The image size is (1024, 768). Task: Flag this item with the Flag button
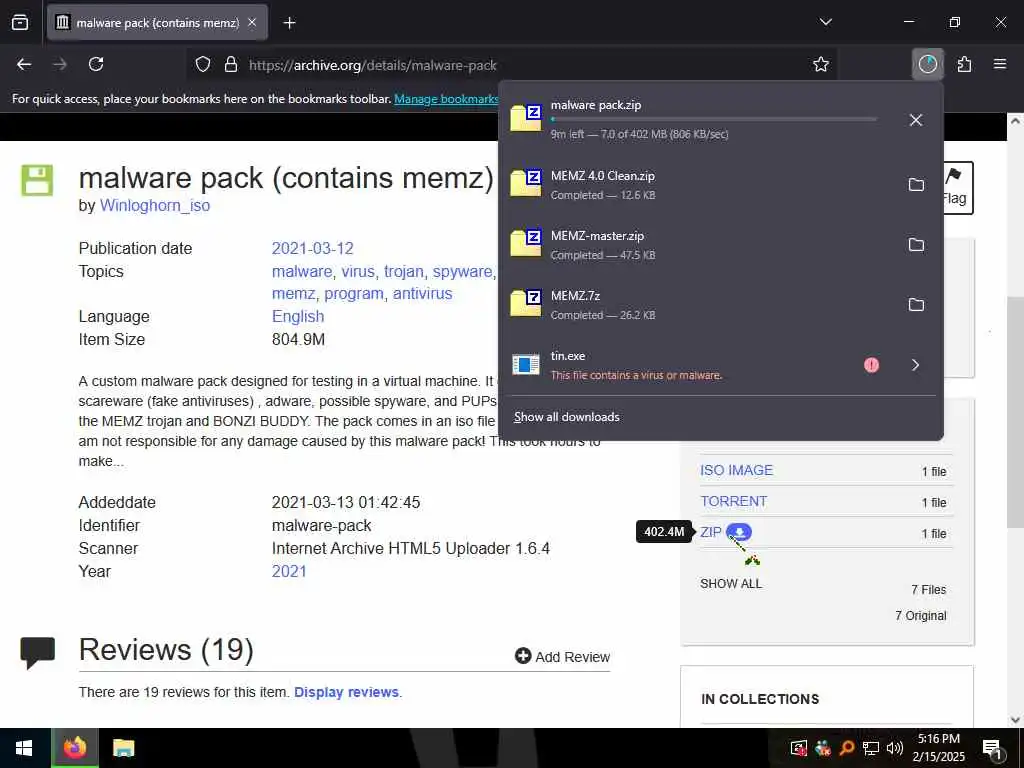(956, 188)
